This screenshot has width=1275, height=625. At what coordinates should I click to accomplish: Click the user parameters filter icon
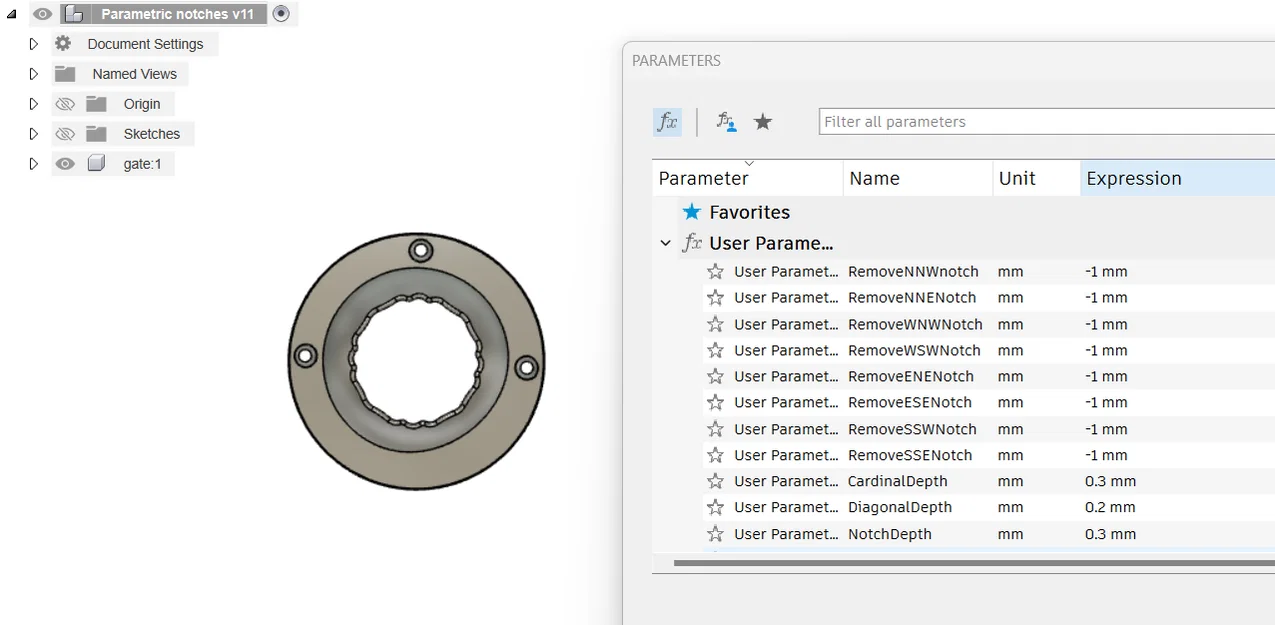[727, 122]
